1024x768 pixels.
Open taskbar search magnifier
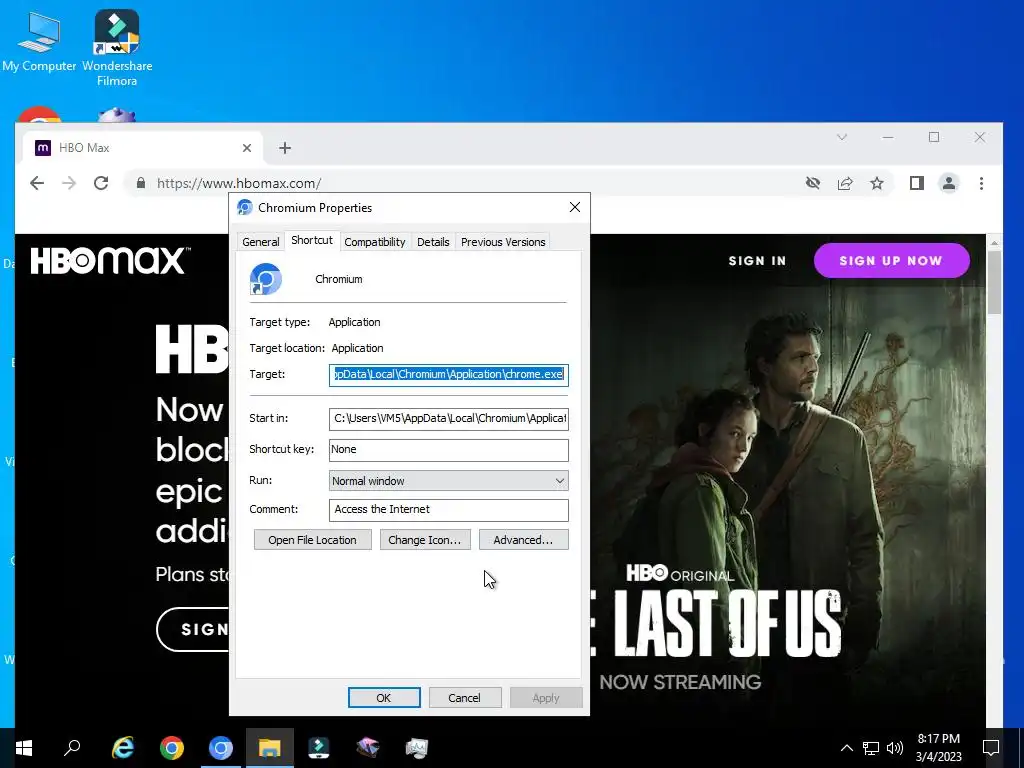72,748
